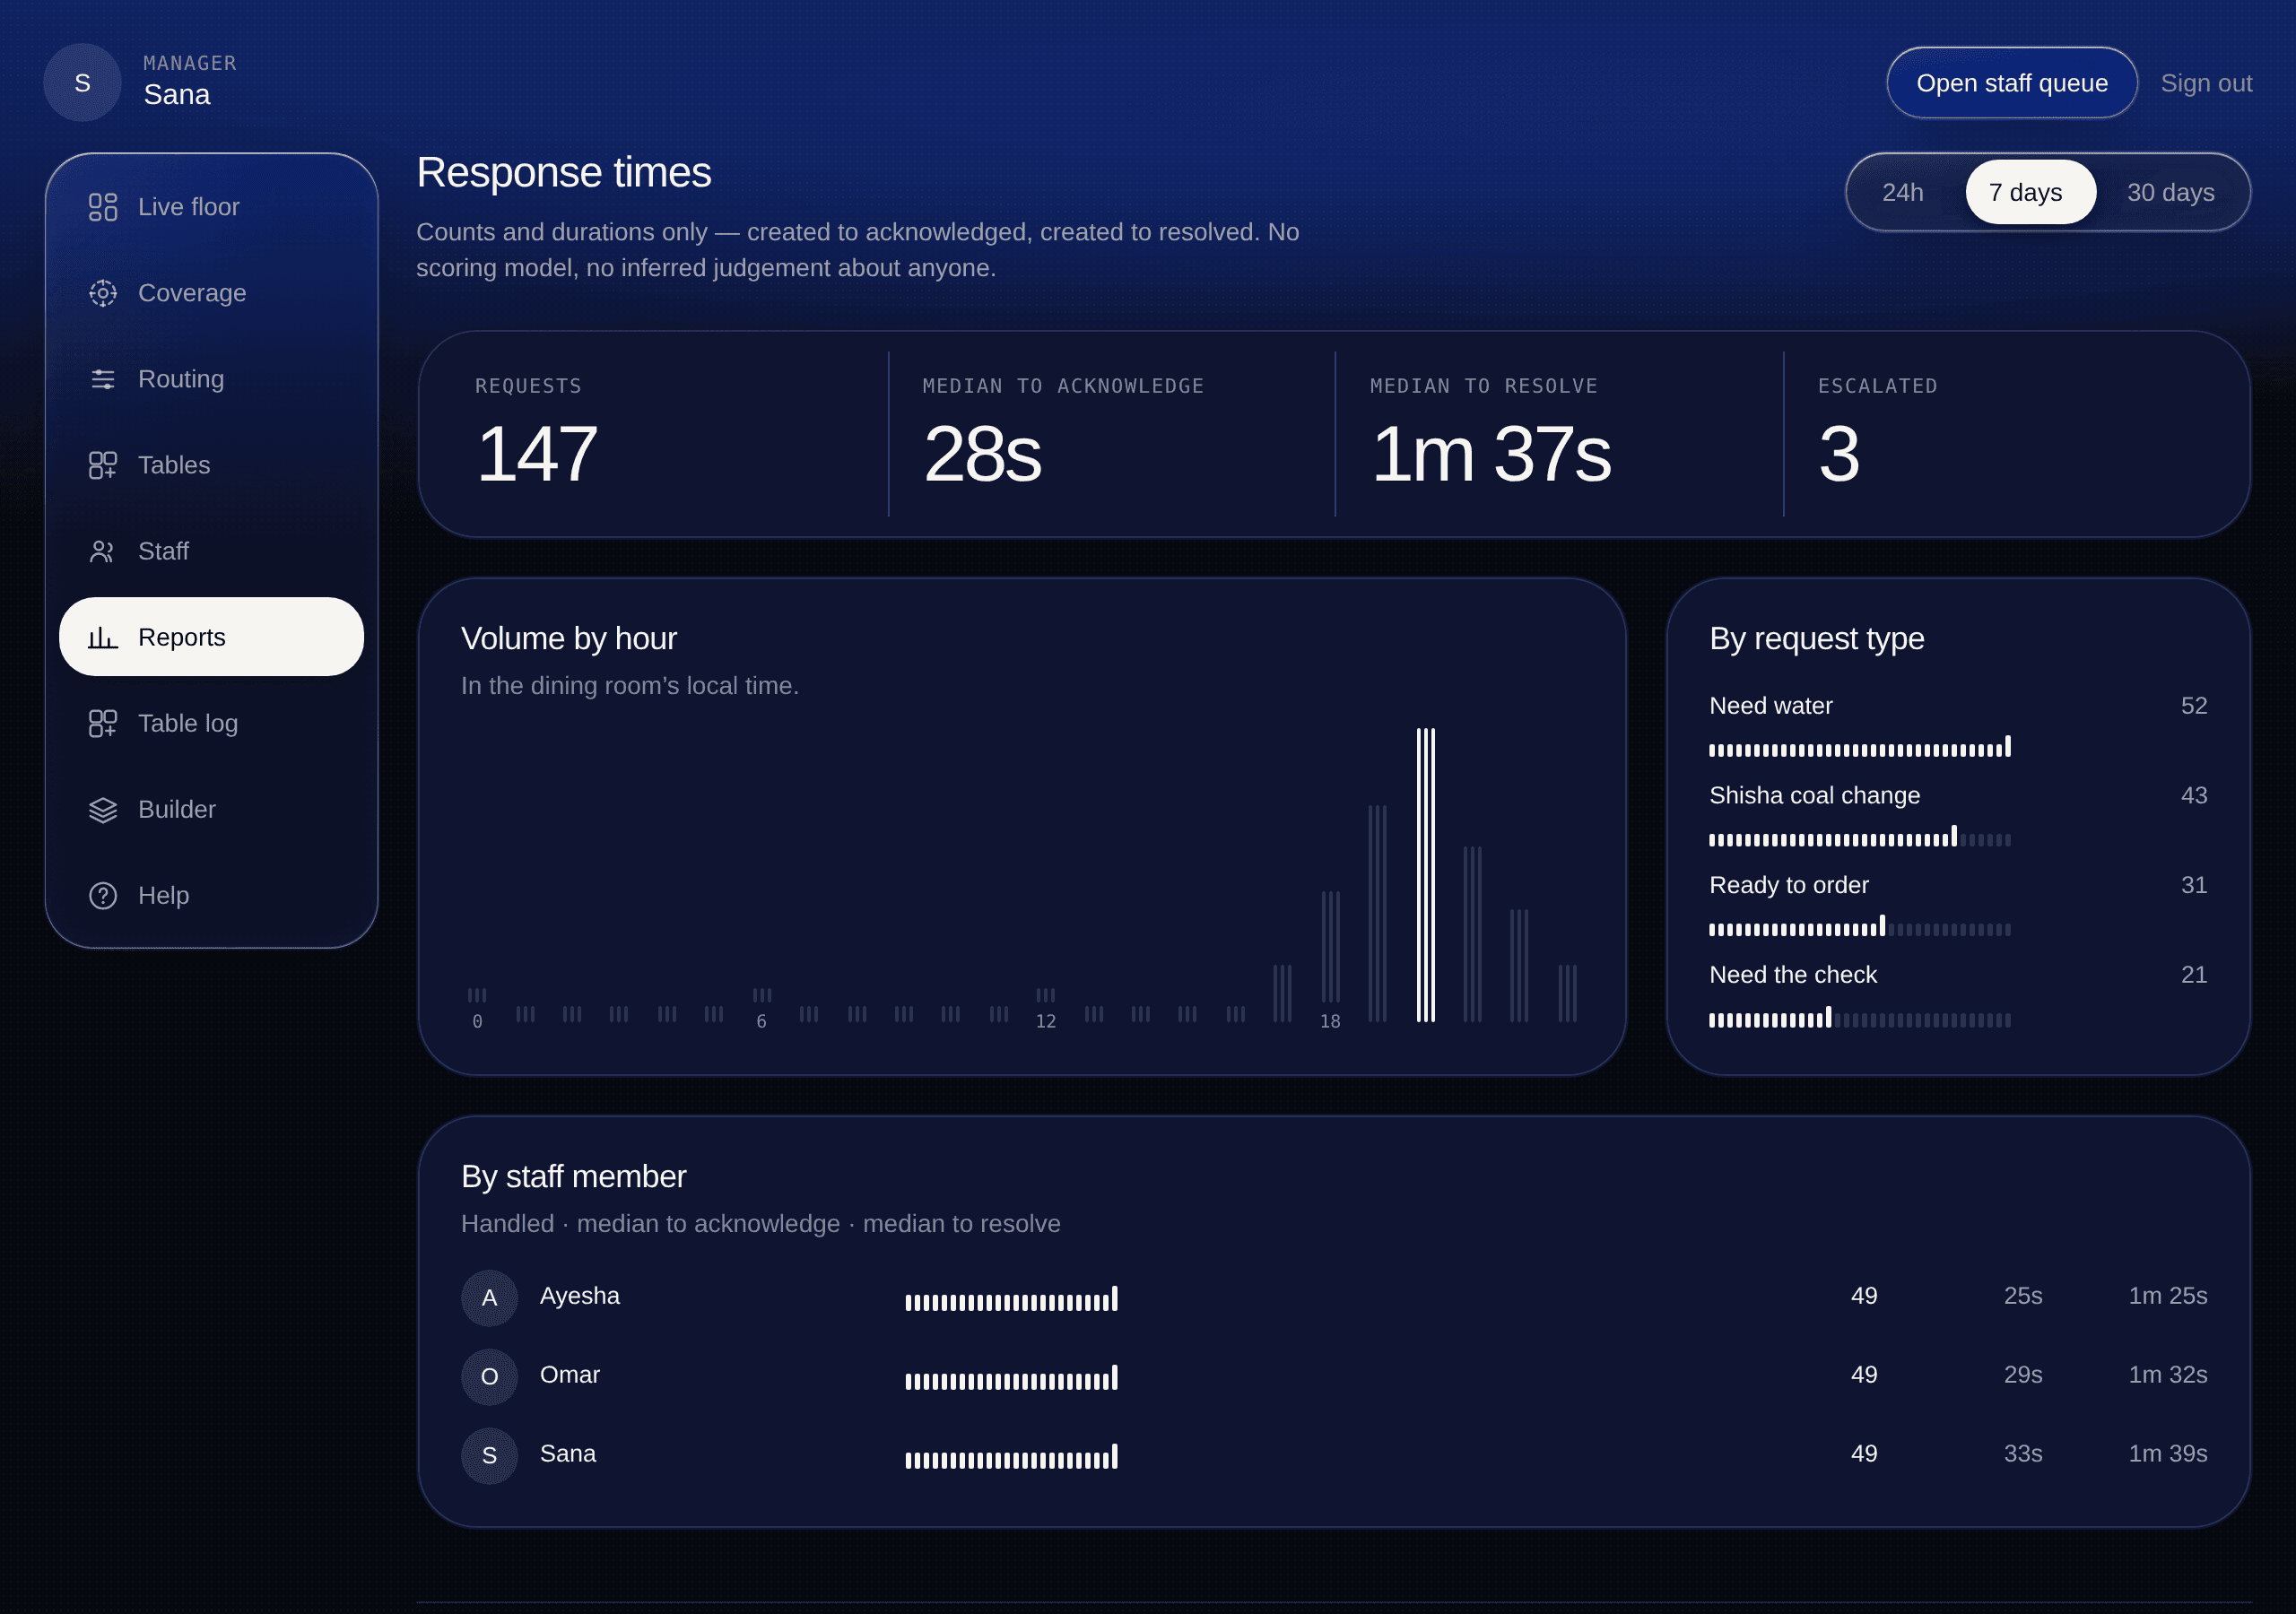Click the By request type heading
2296x1614 pixels.
pyautogui.click(x=1817, y=639)
